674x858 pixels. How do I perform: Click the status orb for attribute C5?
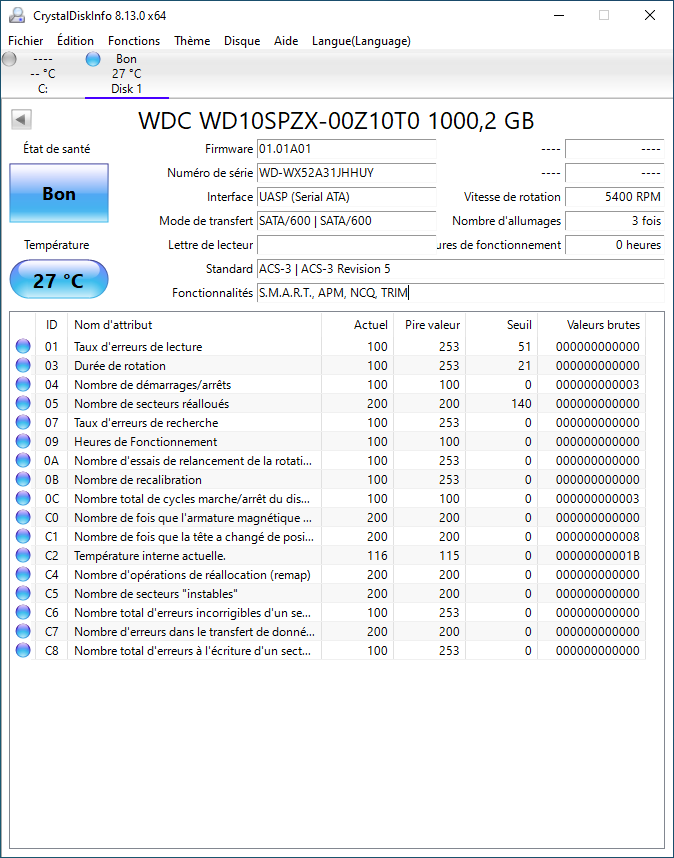click(x=23, y=594)
